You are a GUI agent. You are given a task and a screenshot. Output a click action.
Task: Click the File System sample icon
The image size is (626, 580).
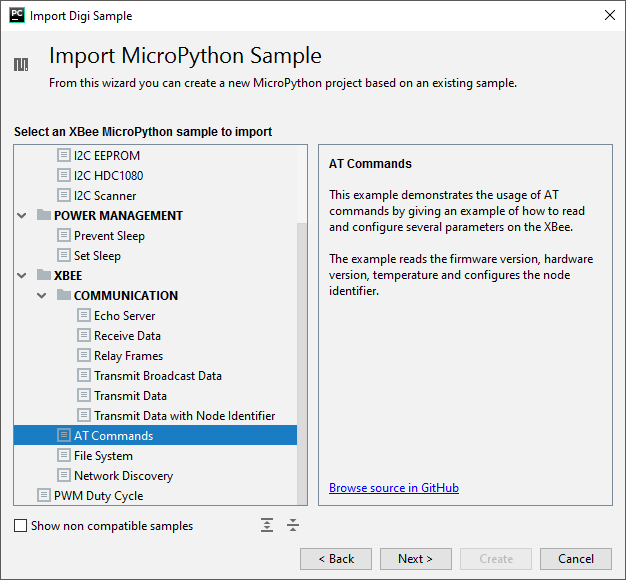tap(64, 456)
